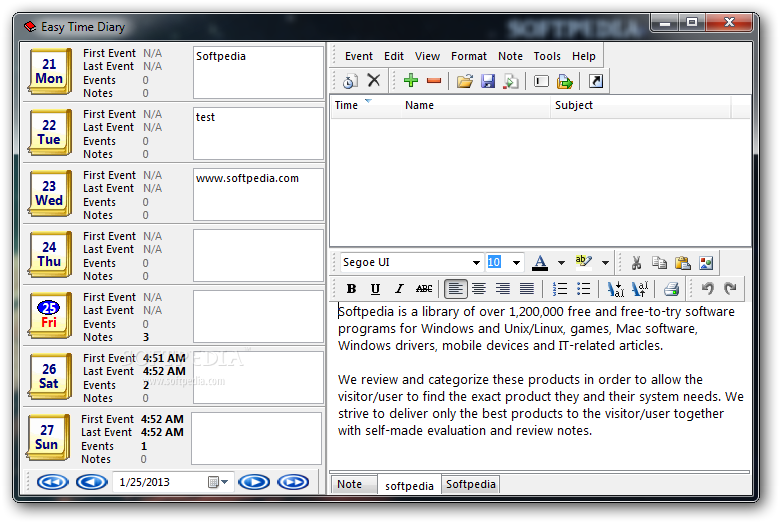780x523 pixels.
Task: Justify the text
Action: (x=526, y=289)
